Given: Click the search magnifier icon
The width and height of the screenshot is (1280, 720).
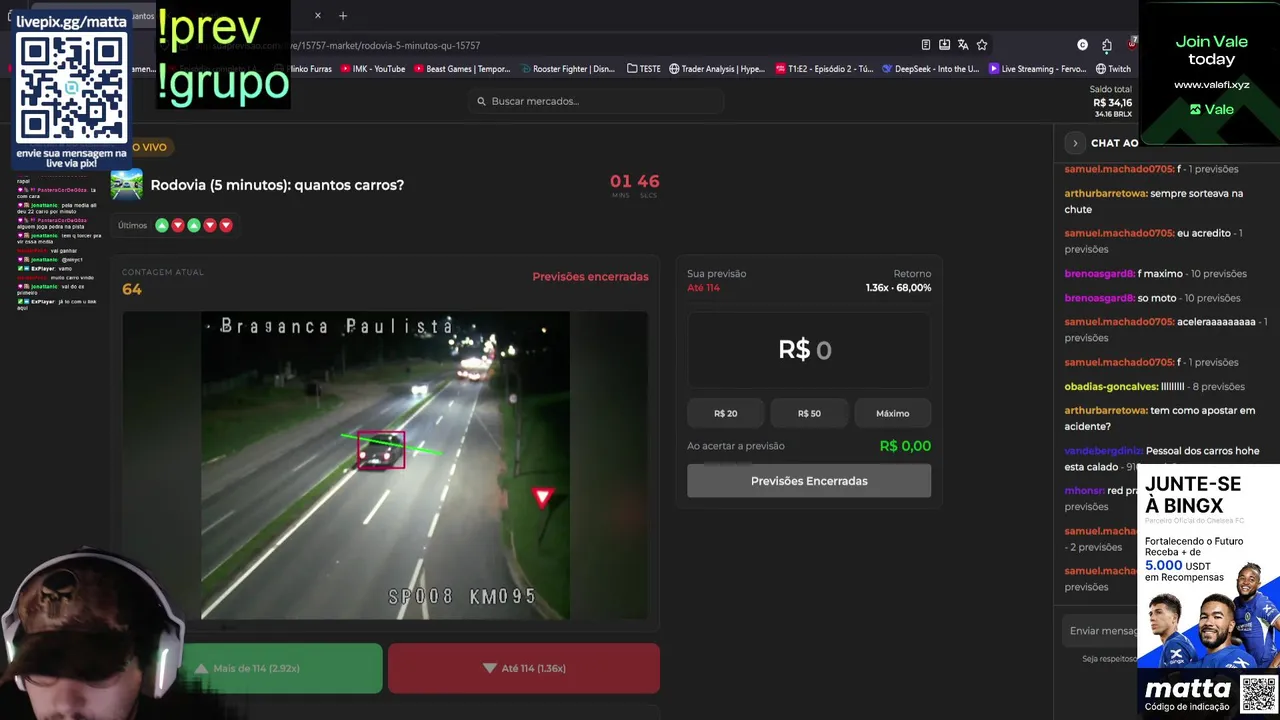Looking at the screenshot, I should (481, 101).
